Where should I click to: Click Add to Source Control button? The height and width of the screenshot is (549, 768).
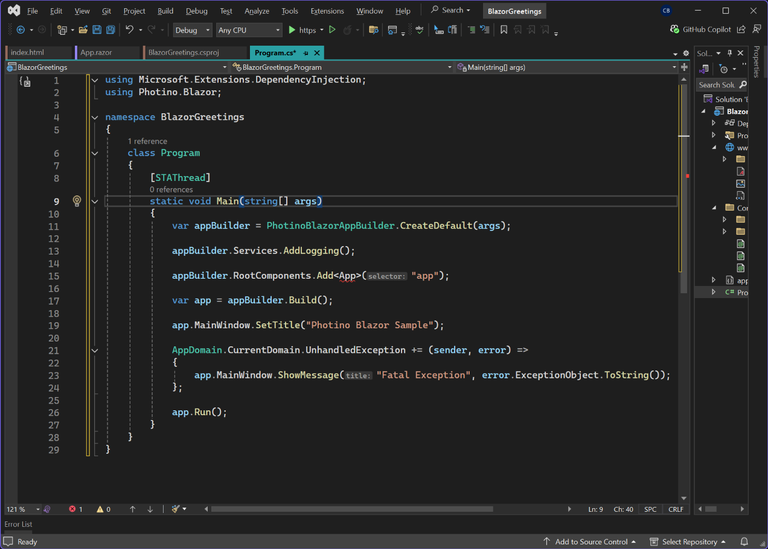590,541
